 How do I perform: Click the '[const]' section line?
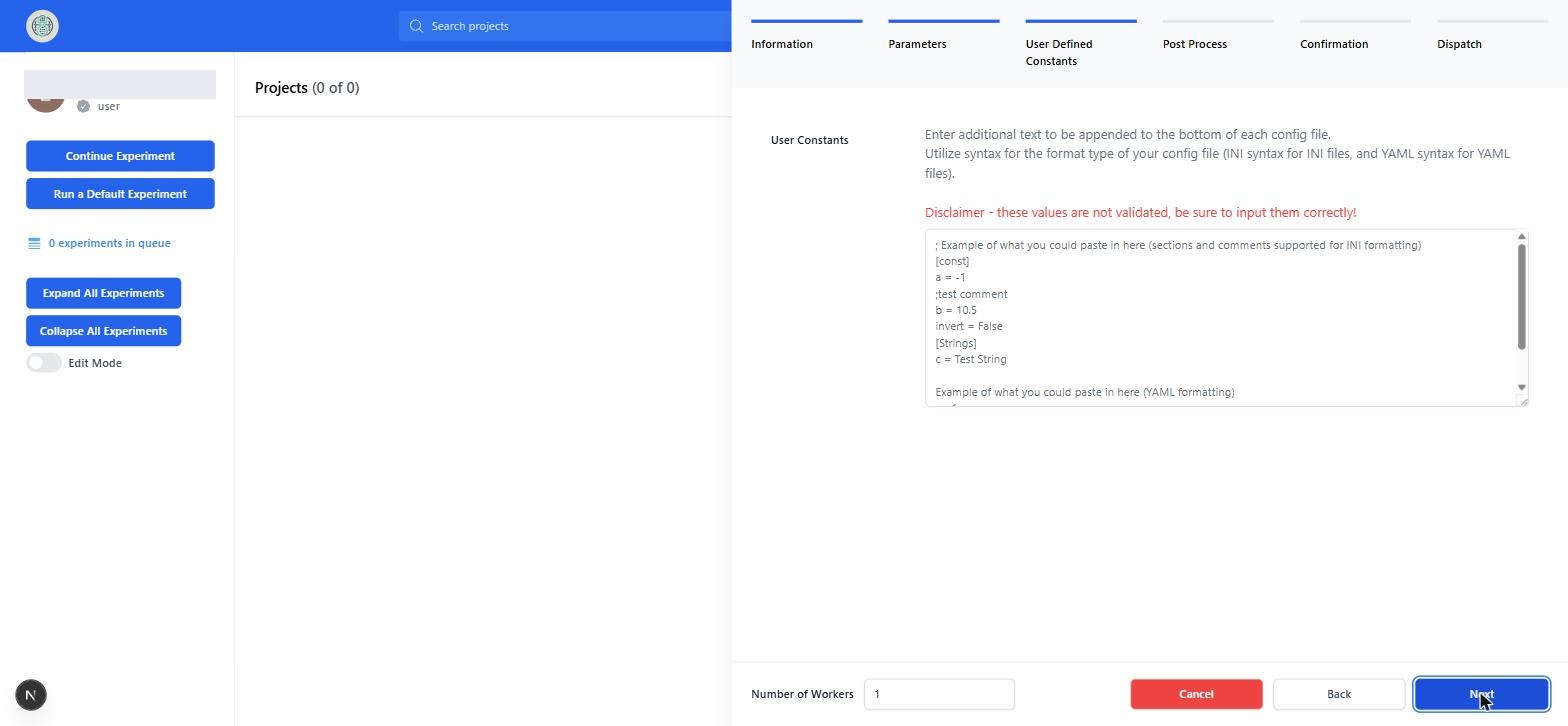[x=952, y=261]
